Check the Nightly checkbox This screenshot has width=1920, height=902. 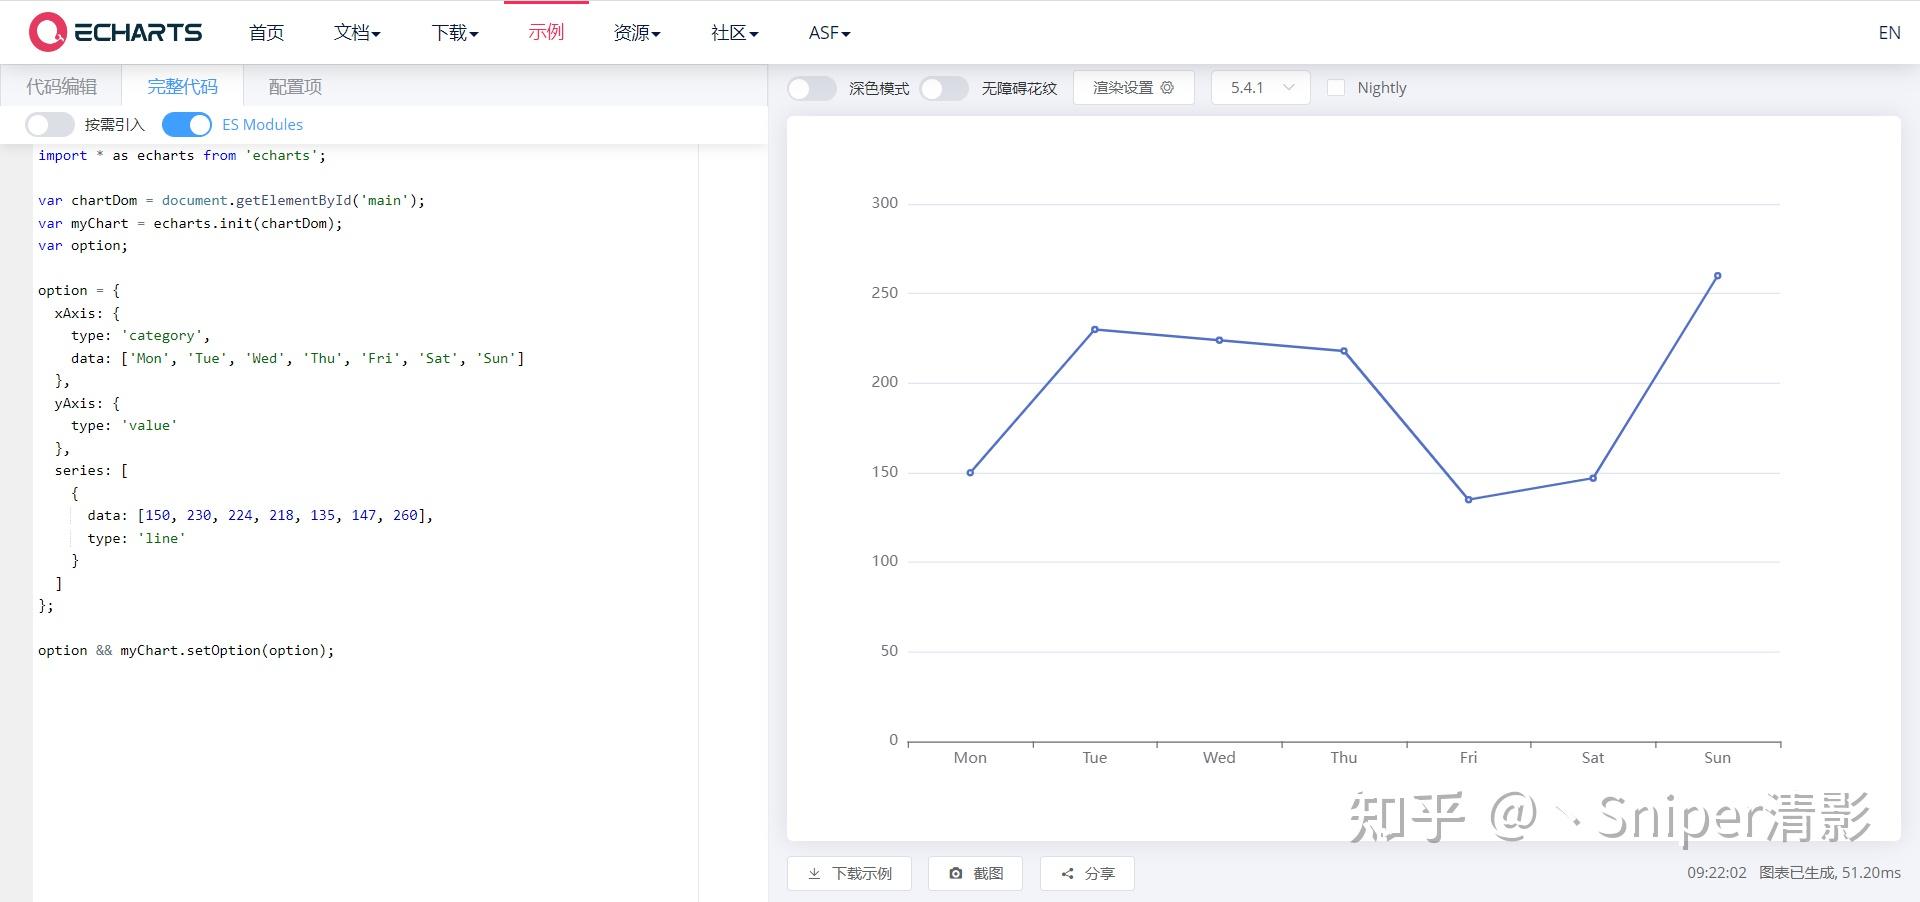pyautogui.click(x=1336, y=88)
